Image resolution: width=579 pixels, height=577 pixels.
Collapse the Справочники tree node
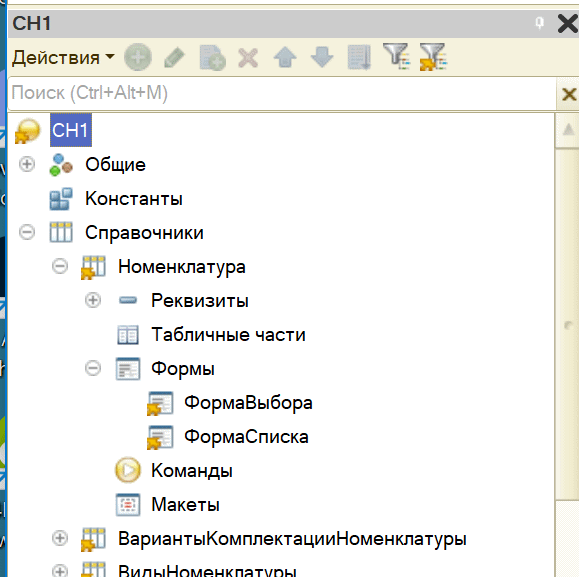[27, 232]
